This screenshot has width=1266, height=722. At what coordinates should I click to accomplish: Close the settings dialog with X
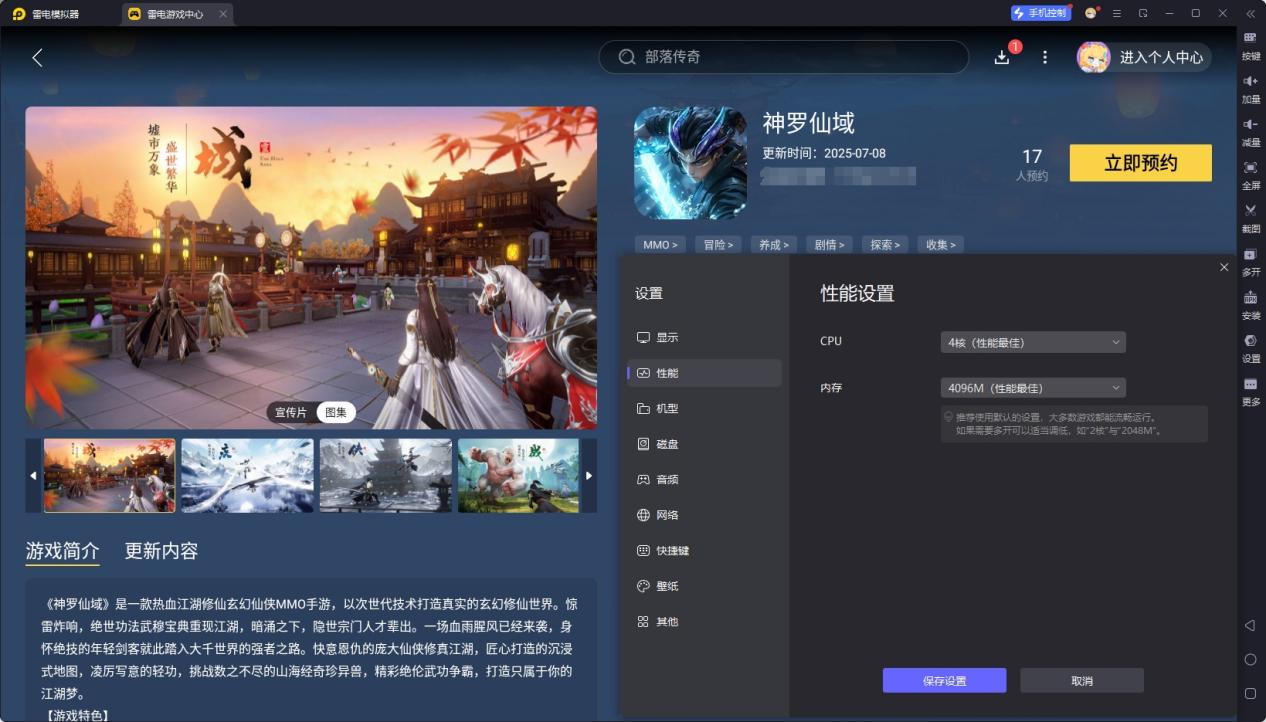pyautogui.click(x=1224, y=267)
